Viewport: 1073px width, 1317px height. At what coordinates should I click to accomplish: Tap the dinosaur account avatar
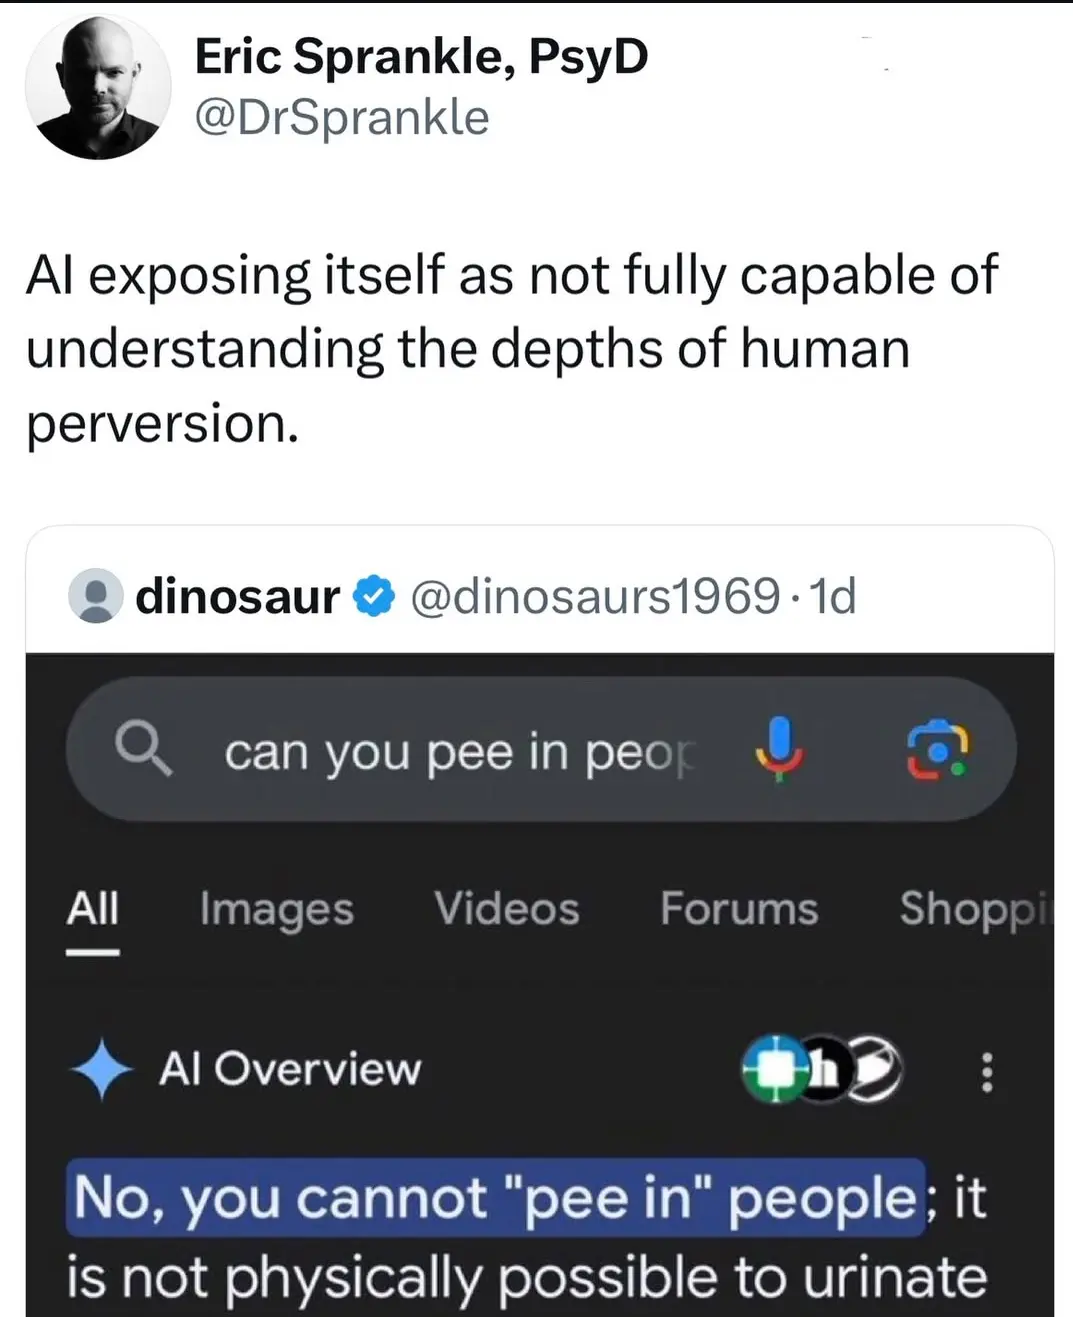(95, 597)
